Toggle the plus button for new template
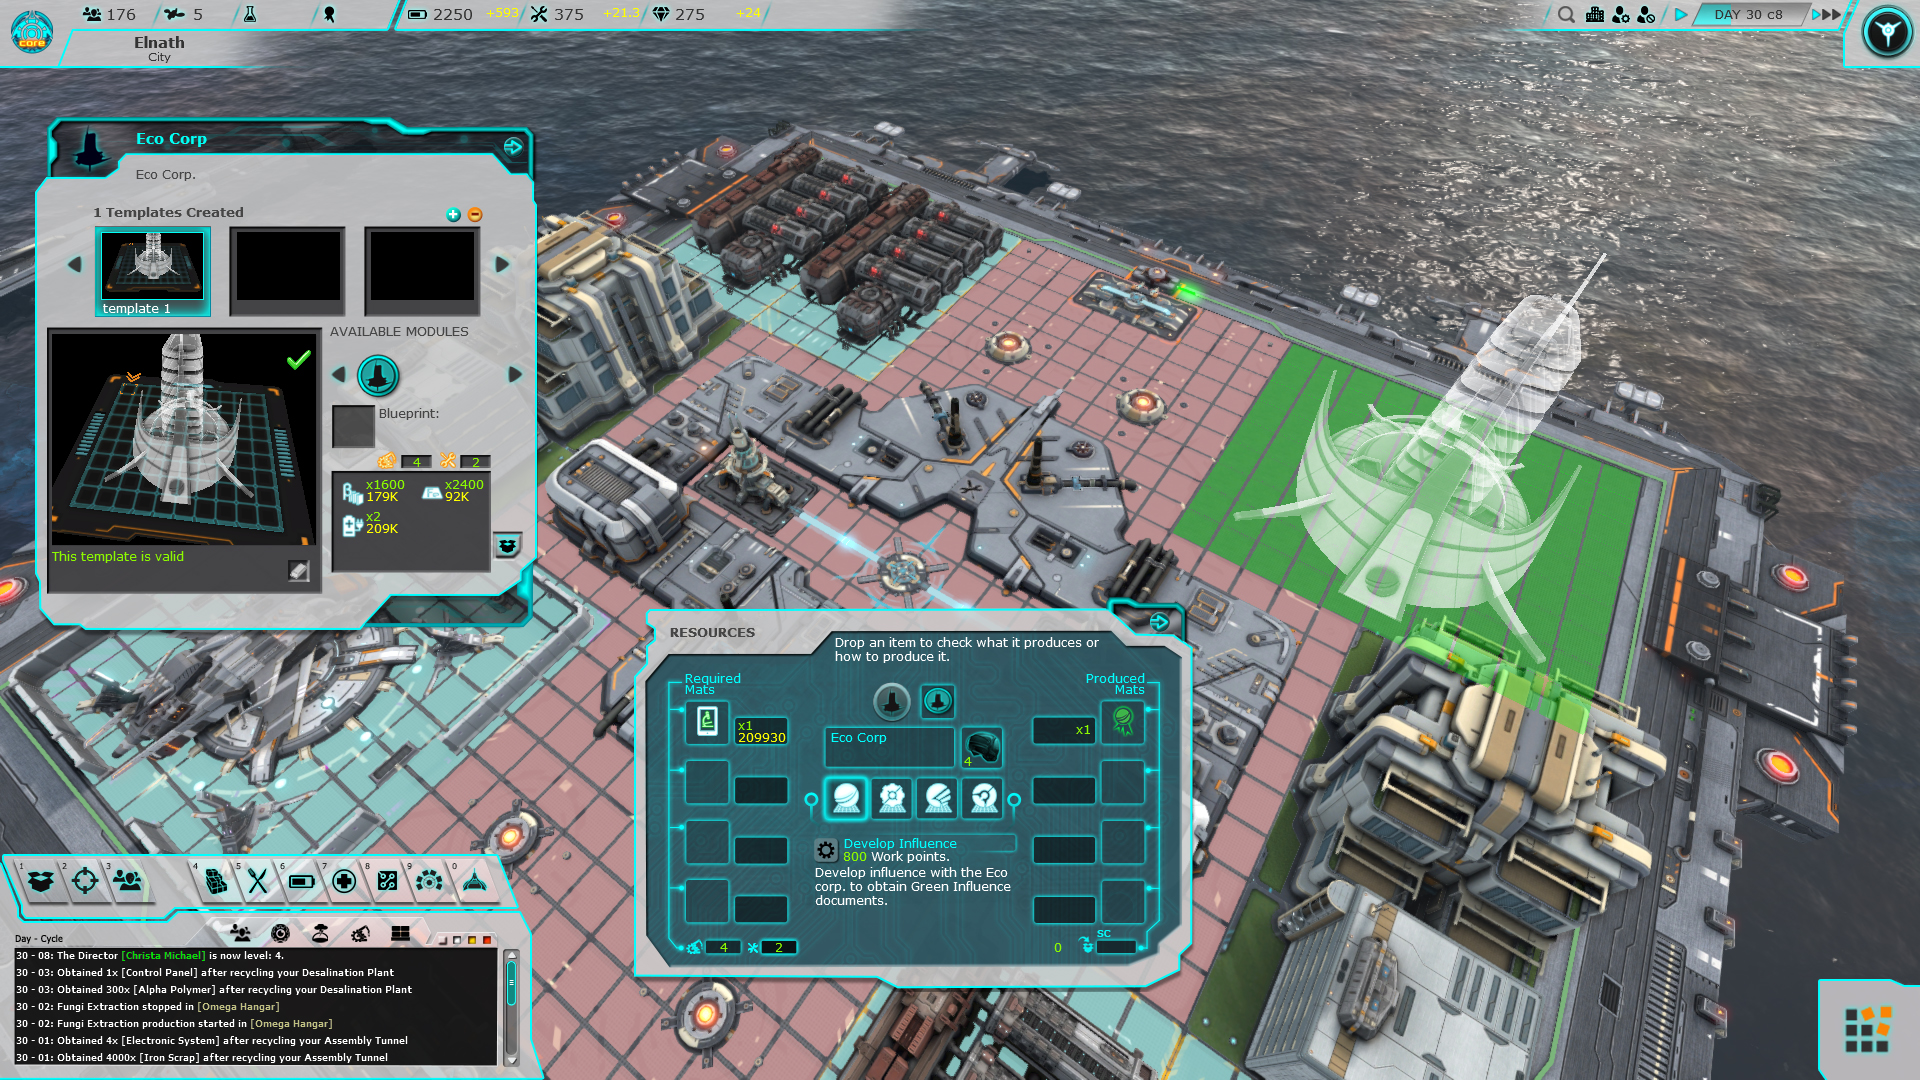1920x1080 pixels. coord(454,214)
